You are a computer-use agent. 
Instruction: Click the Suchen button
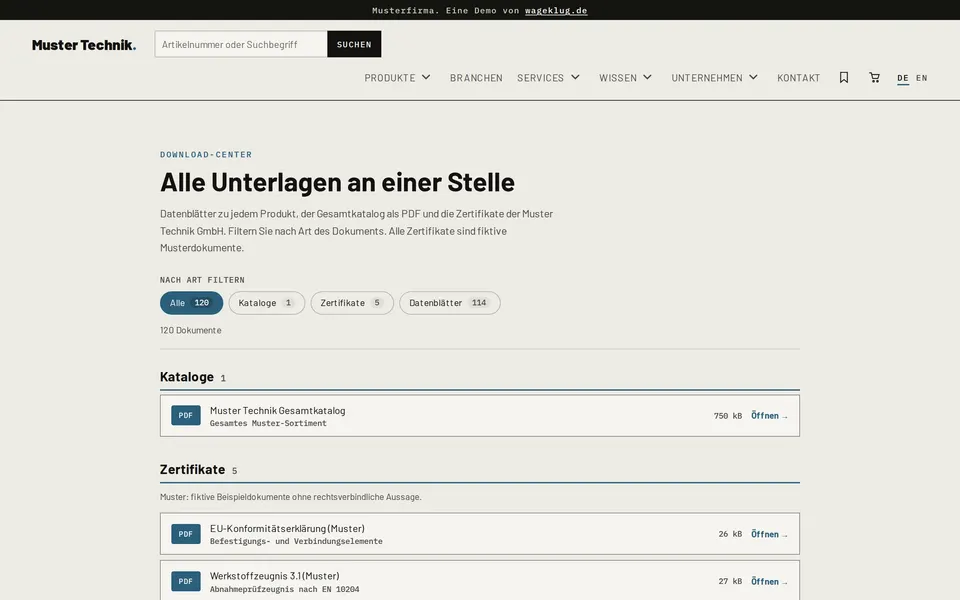(354, 44)
